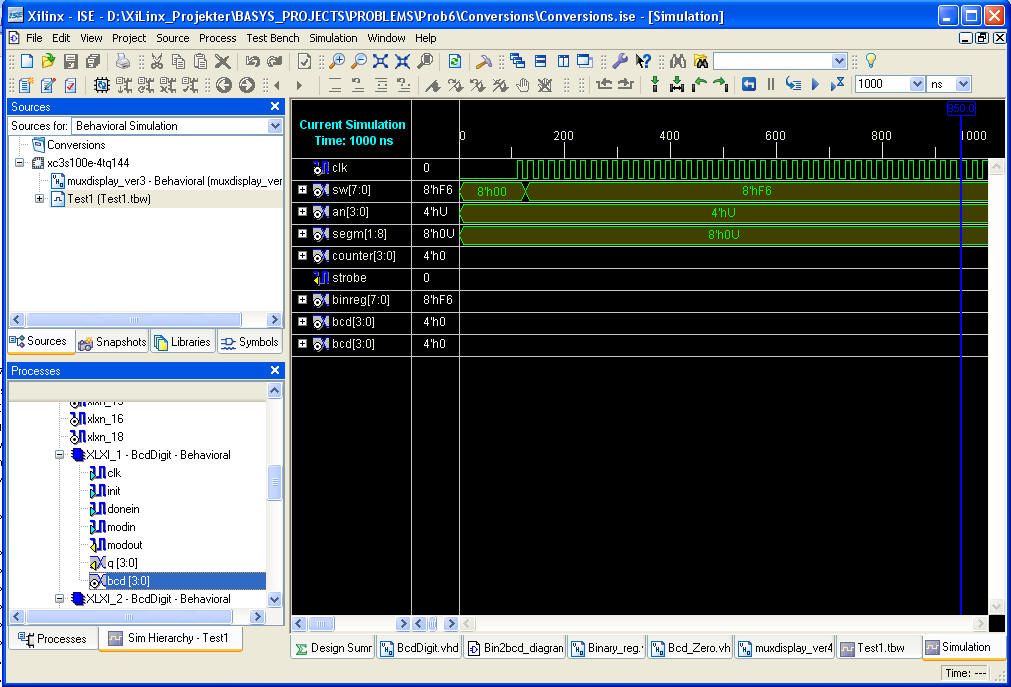1011x687 pixels.
Task: Restart the simulation with the blue back-arrow icon
Action: pyautogui.click(x=749, y=84)
